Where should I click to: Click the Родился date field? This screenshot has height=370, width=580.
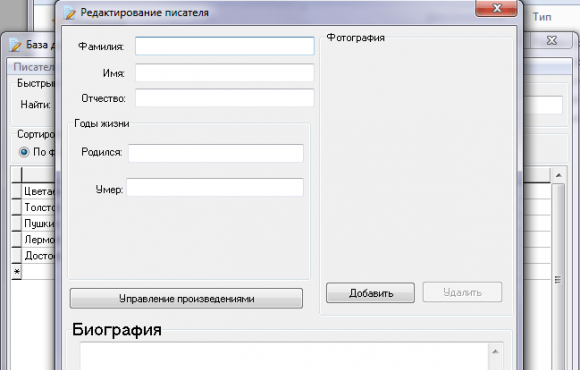[x=216, y=153]
